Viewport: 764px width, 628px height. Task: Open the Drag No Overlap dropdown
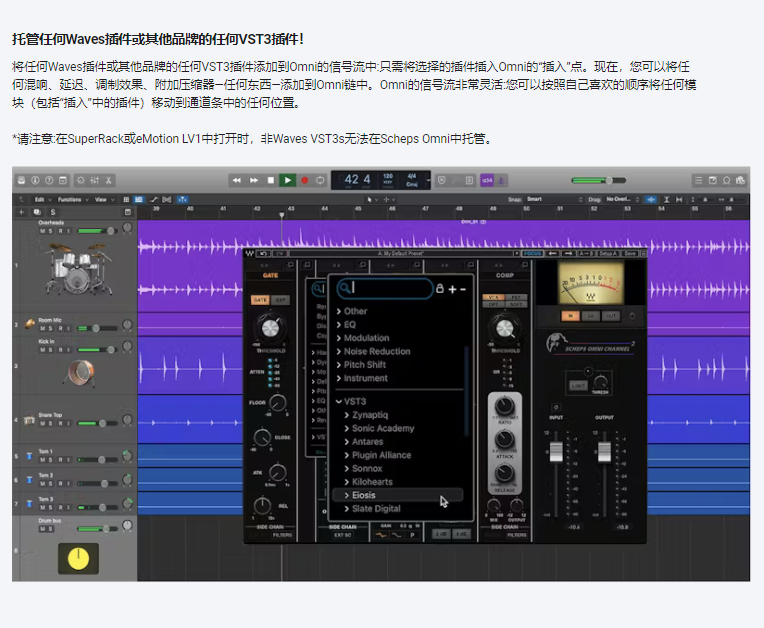(622, 199)
